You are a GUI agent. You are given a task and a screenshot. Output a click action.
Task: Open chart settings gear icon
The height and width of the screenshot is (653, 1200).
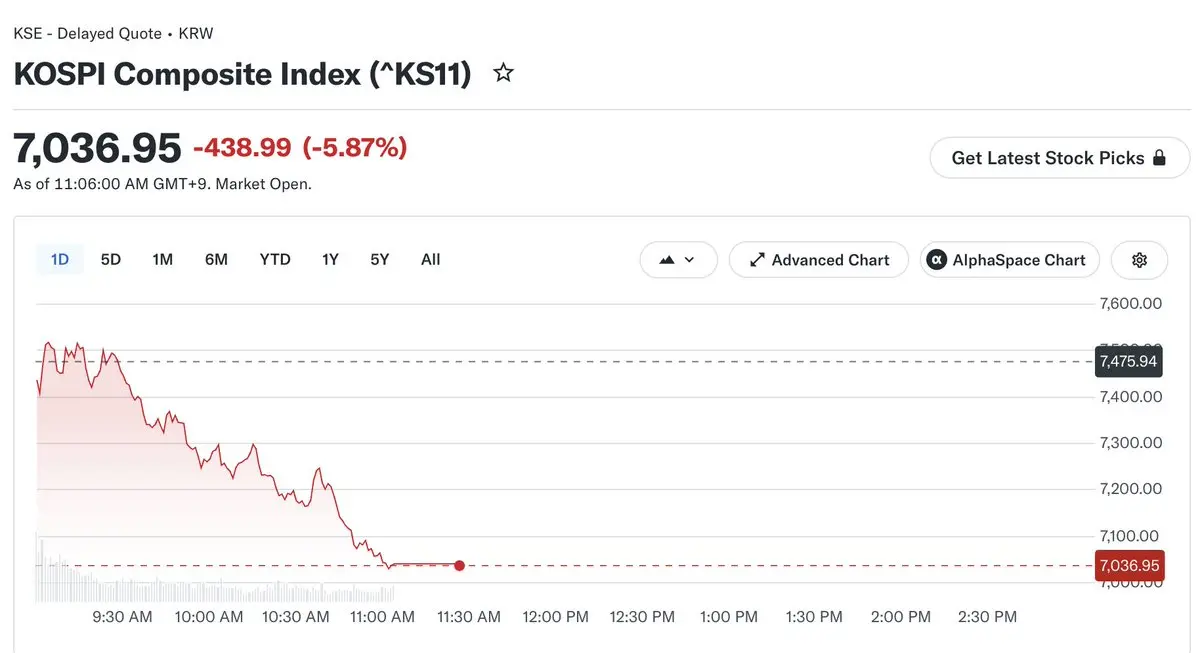pos(1139,260)
